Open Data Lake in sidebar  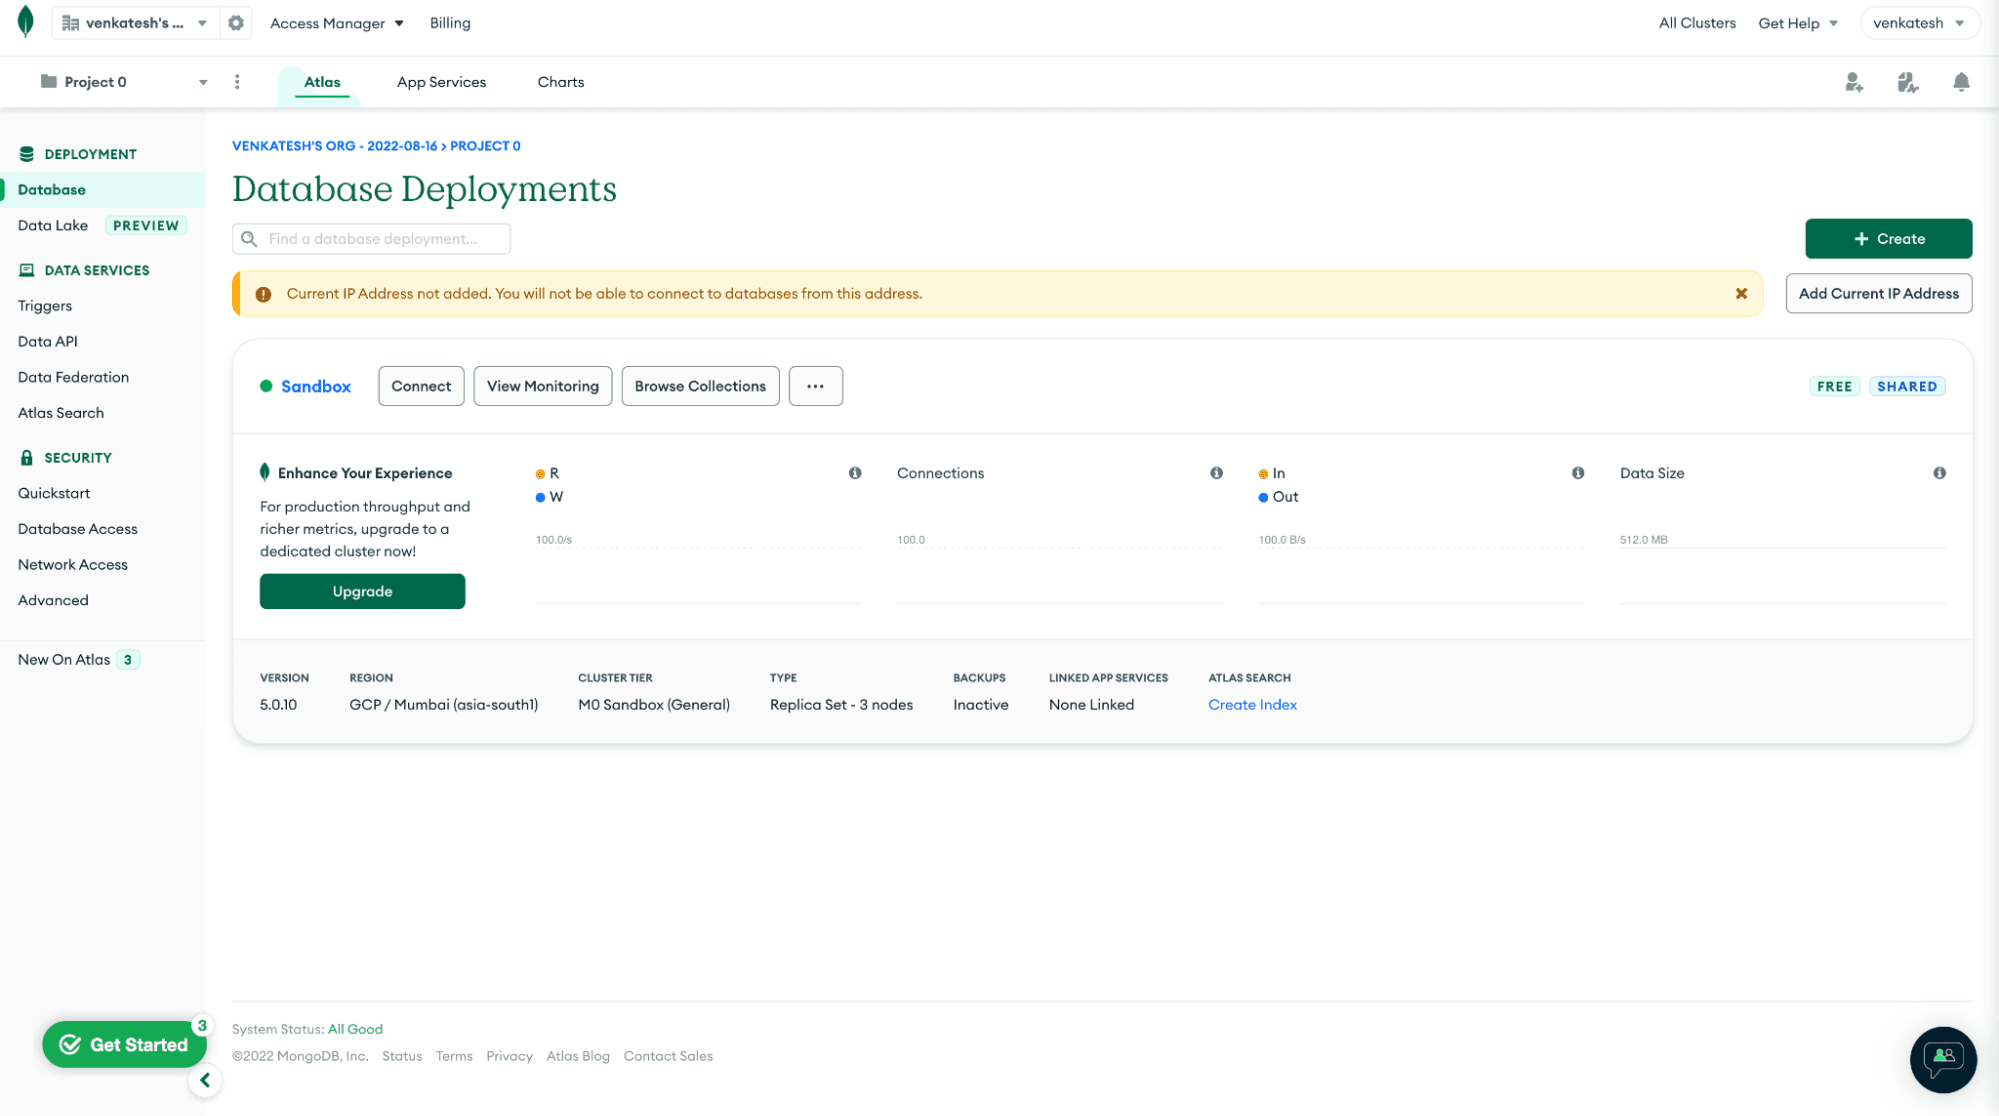53,226
